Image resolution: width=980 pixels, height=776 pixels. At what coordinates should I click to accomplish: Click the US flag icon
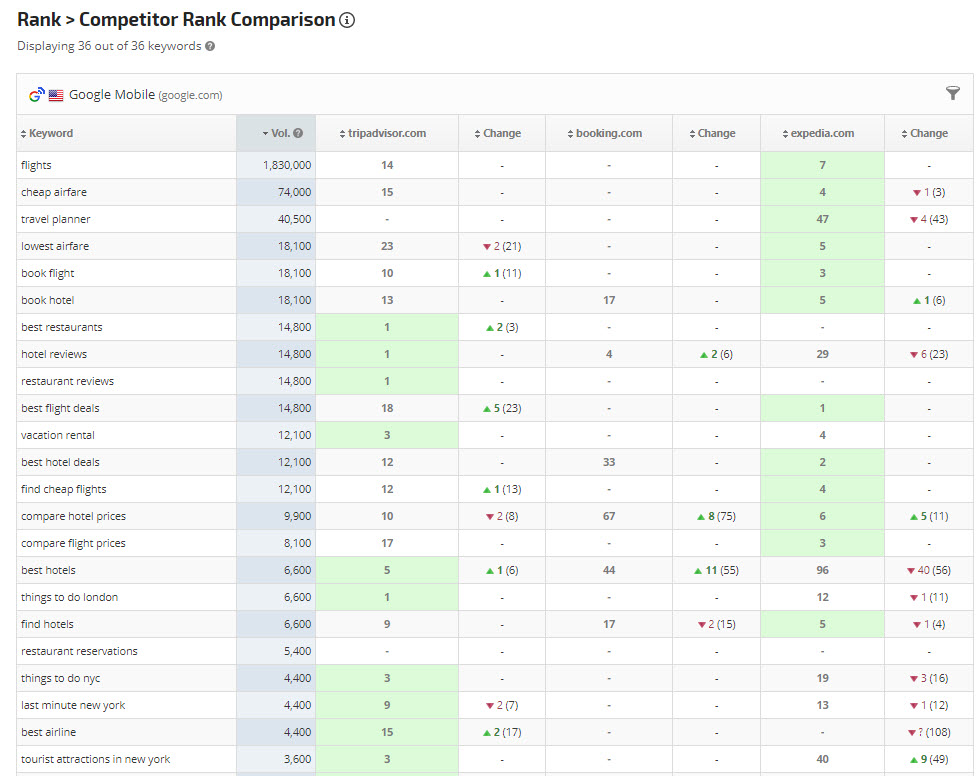click(x=56, y=95)
